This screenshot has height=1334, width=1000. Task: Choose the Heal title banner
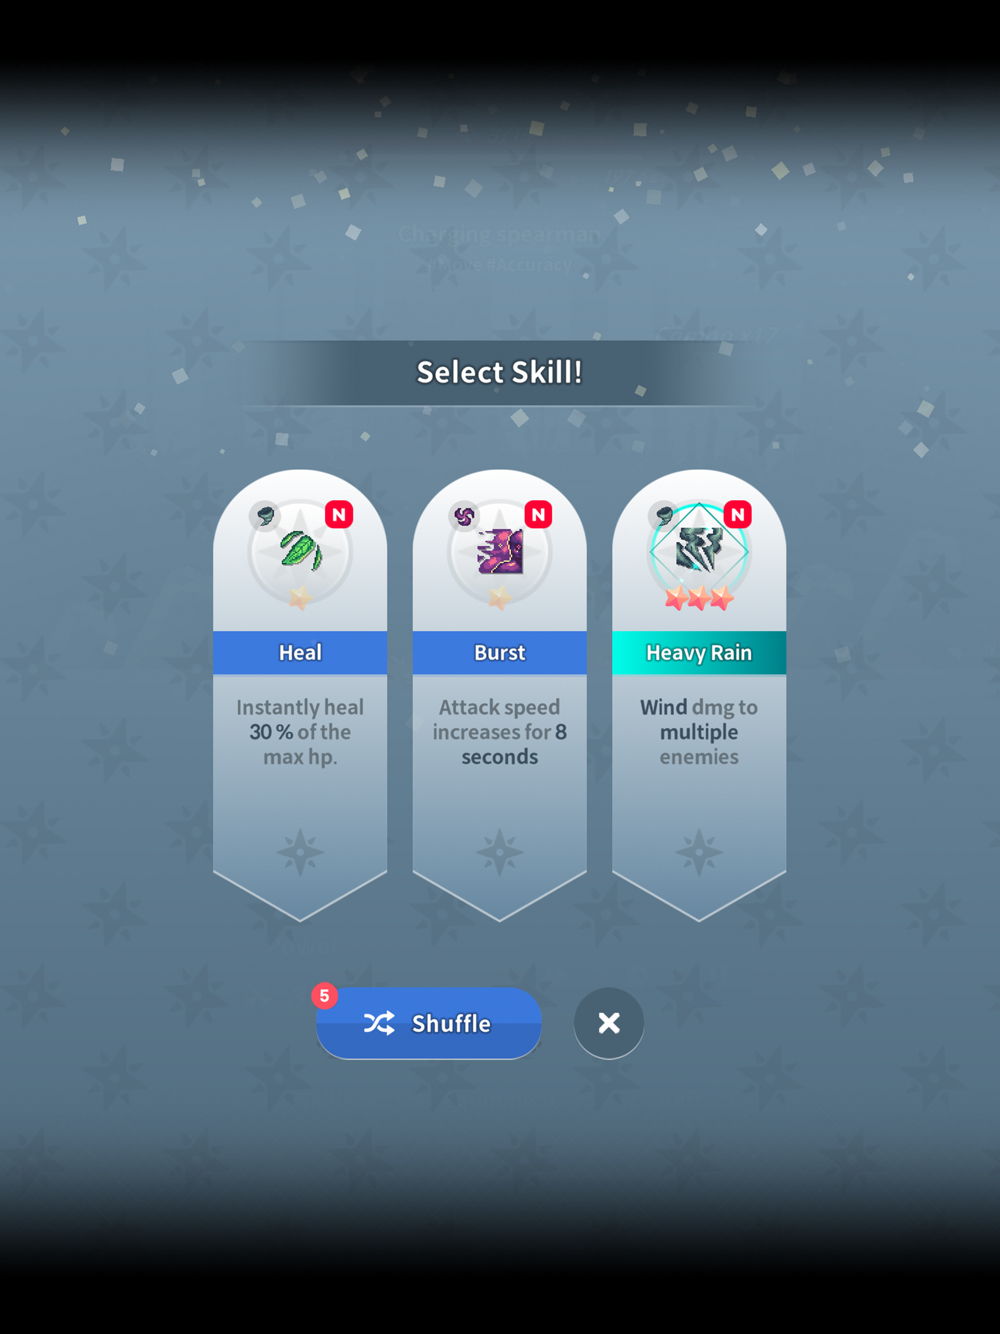pyautogui.click(x=300, y=653)
